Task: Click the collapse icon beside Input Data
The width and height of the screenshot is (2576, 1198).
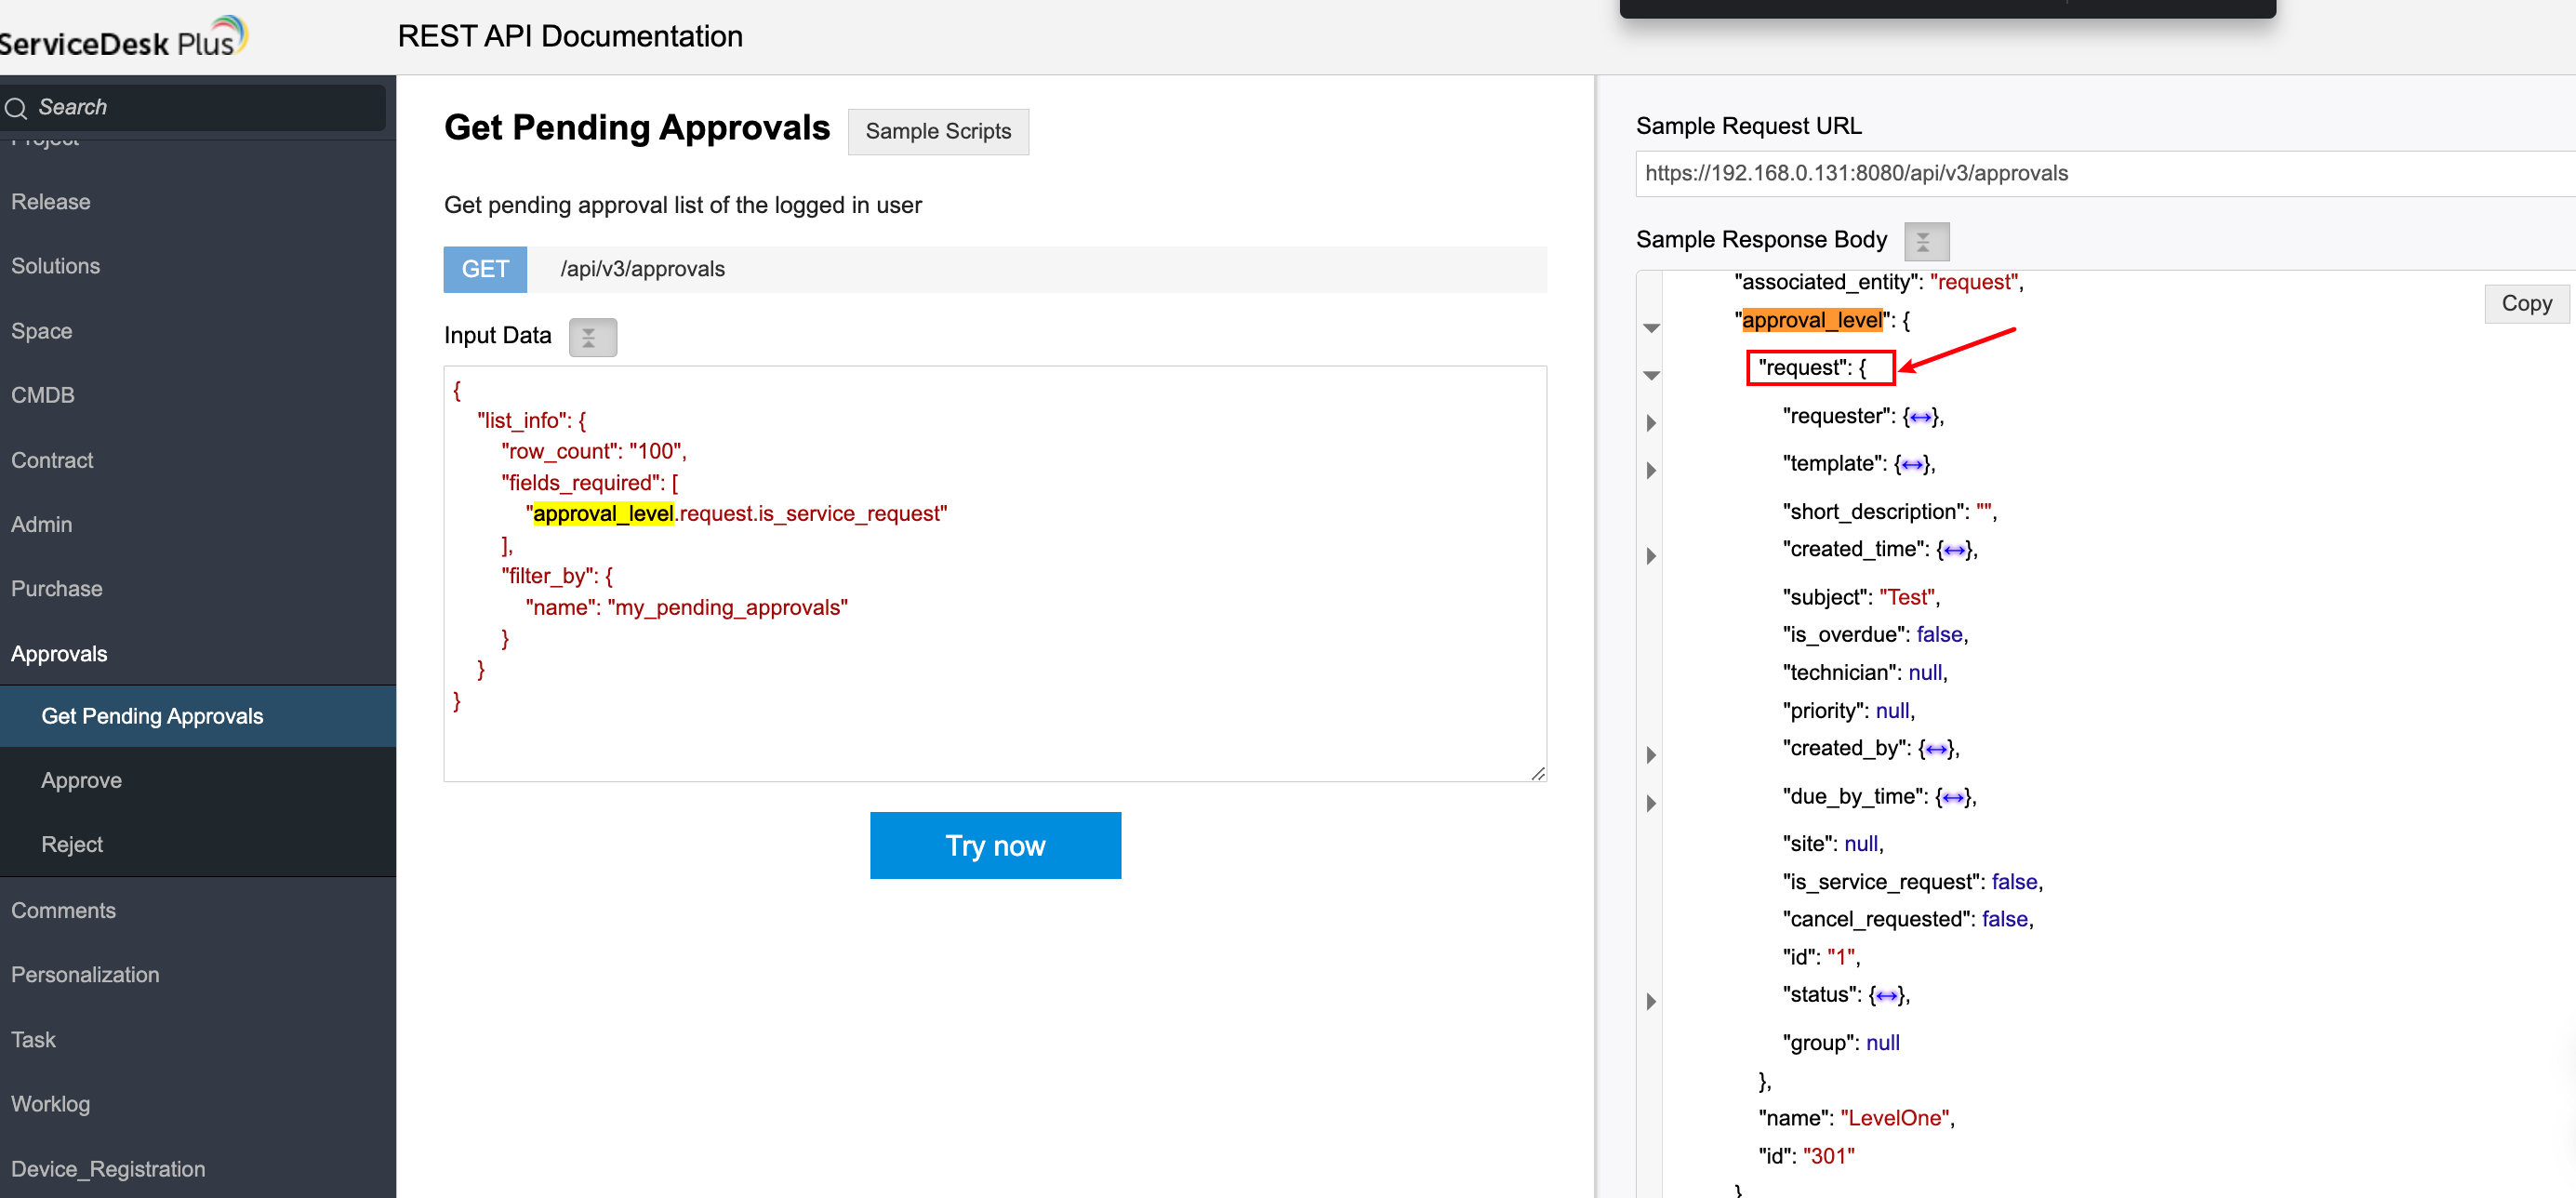Action: [x=592, y=338]
